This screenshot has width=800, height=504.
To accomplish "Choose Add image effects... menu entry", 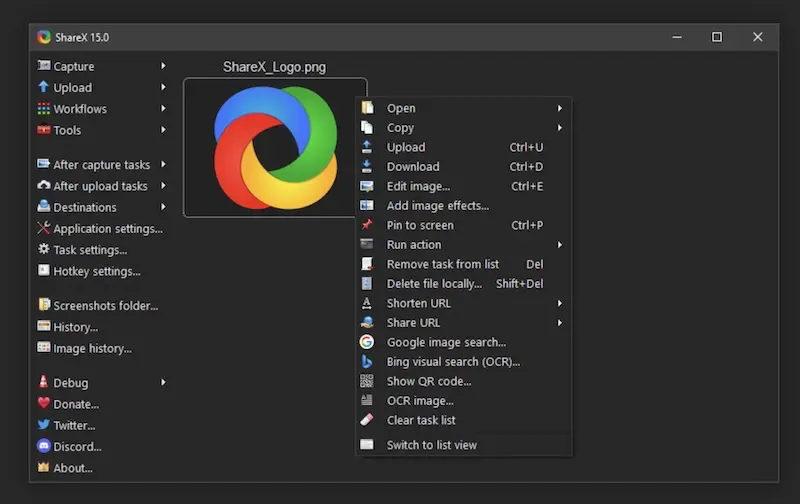I will (463, 206).
